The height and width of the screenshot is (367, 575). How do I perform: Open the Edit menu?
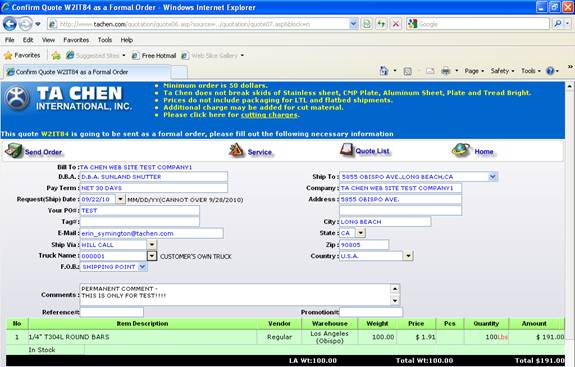coord(28,40)
